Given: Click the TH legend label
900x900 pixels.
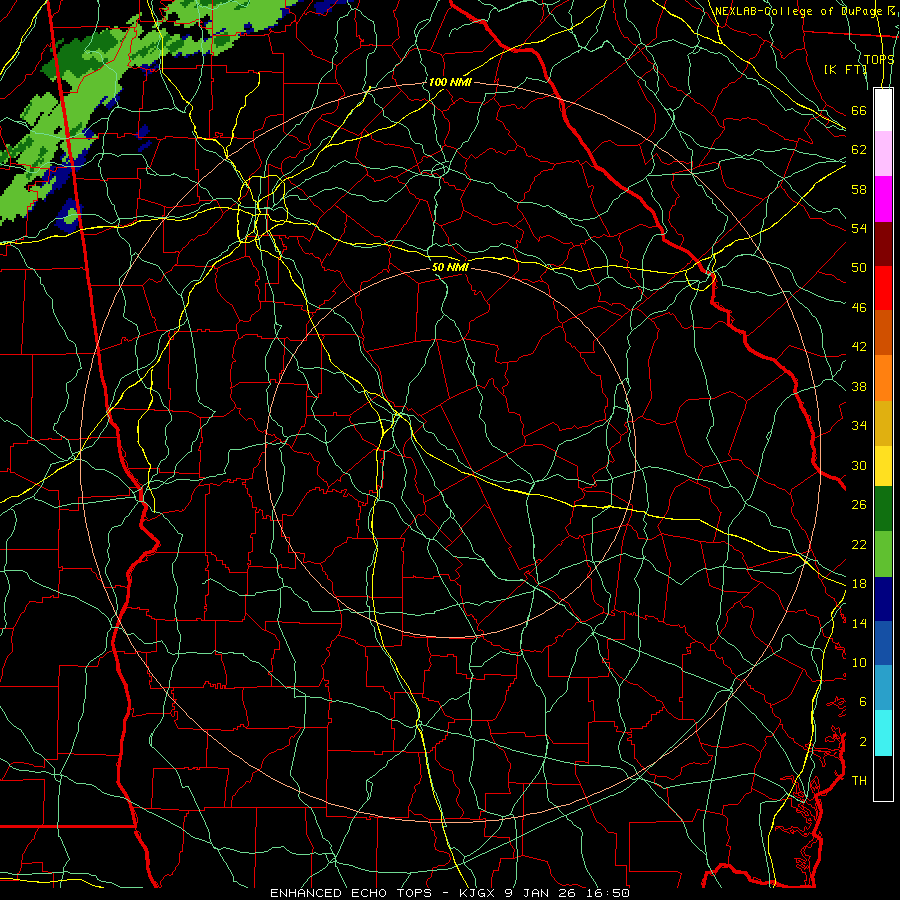Looking at the screenshot, I should [859, 781].
